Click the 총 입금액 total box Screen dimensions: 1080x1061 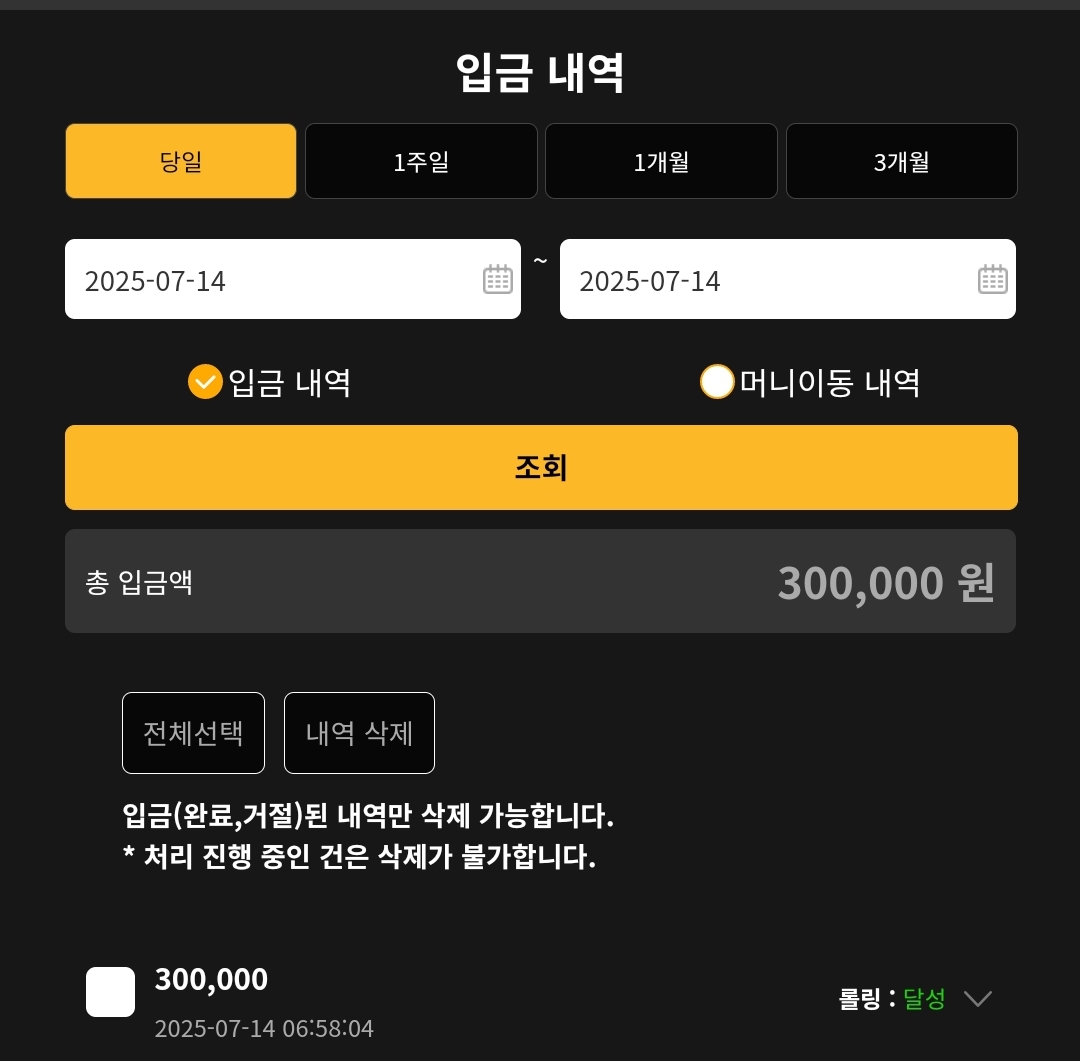tap(540, 581)
